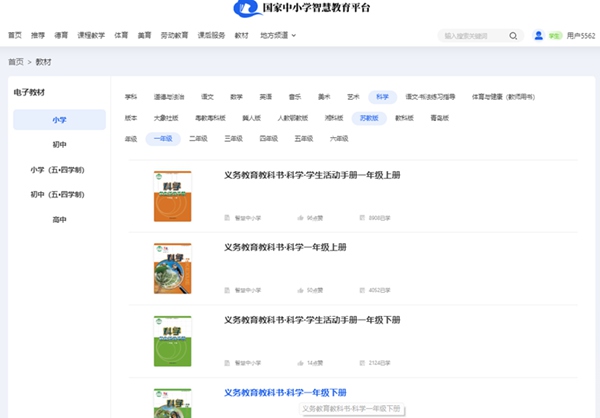Select the 二年级 grade filter
The image size is (600, 418).
point(198,139)
